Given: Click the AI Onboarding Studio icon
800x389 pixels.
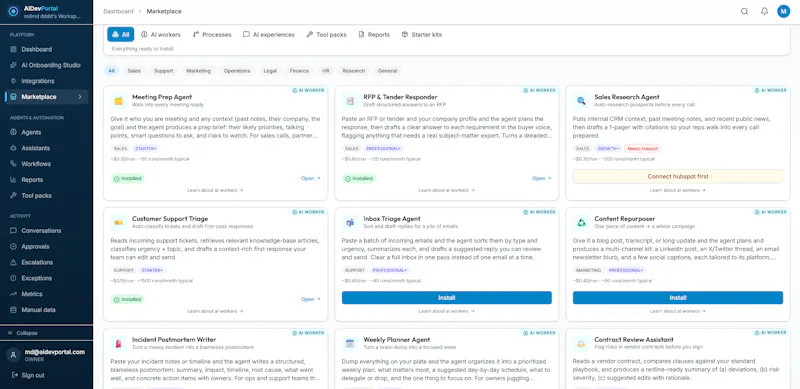Looking at the screenshot, I should coord(13,65).
